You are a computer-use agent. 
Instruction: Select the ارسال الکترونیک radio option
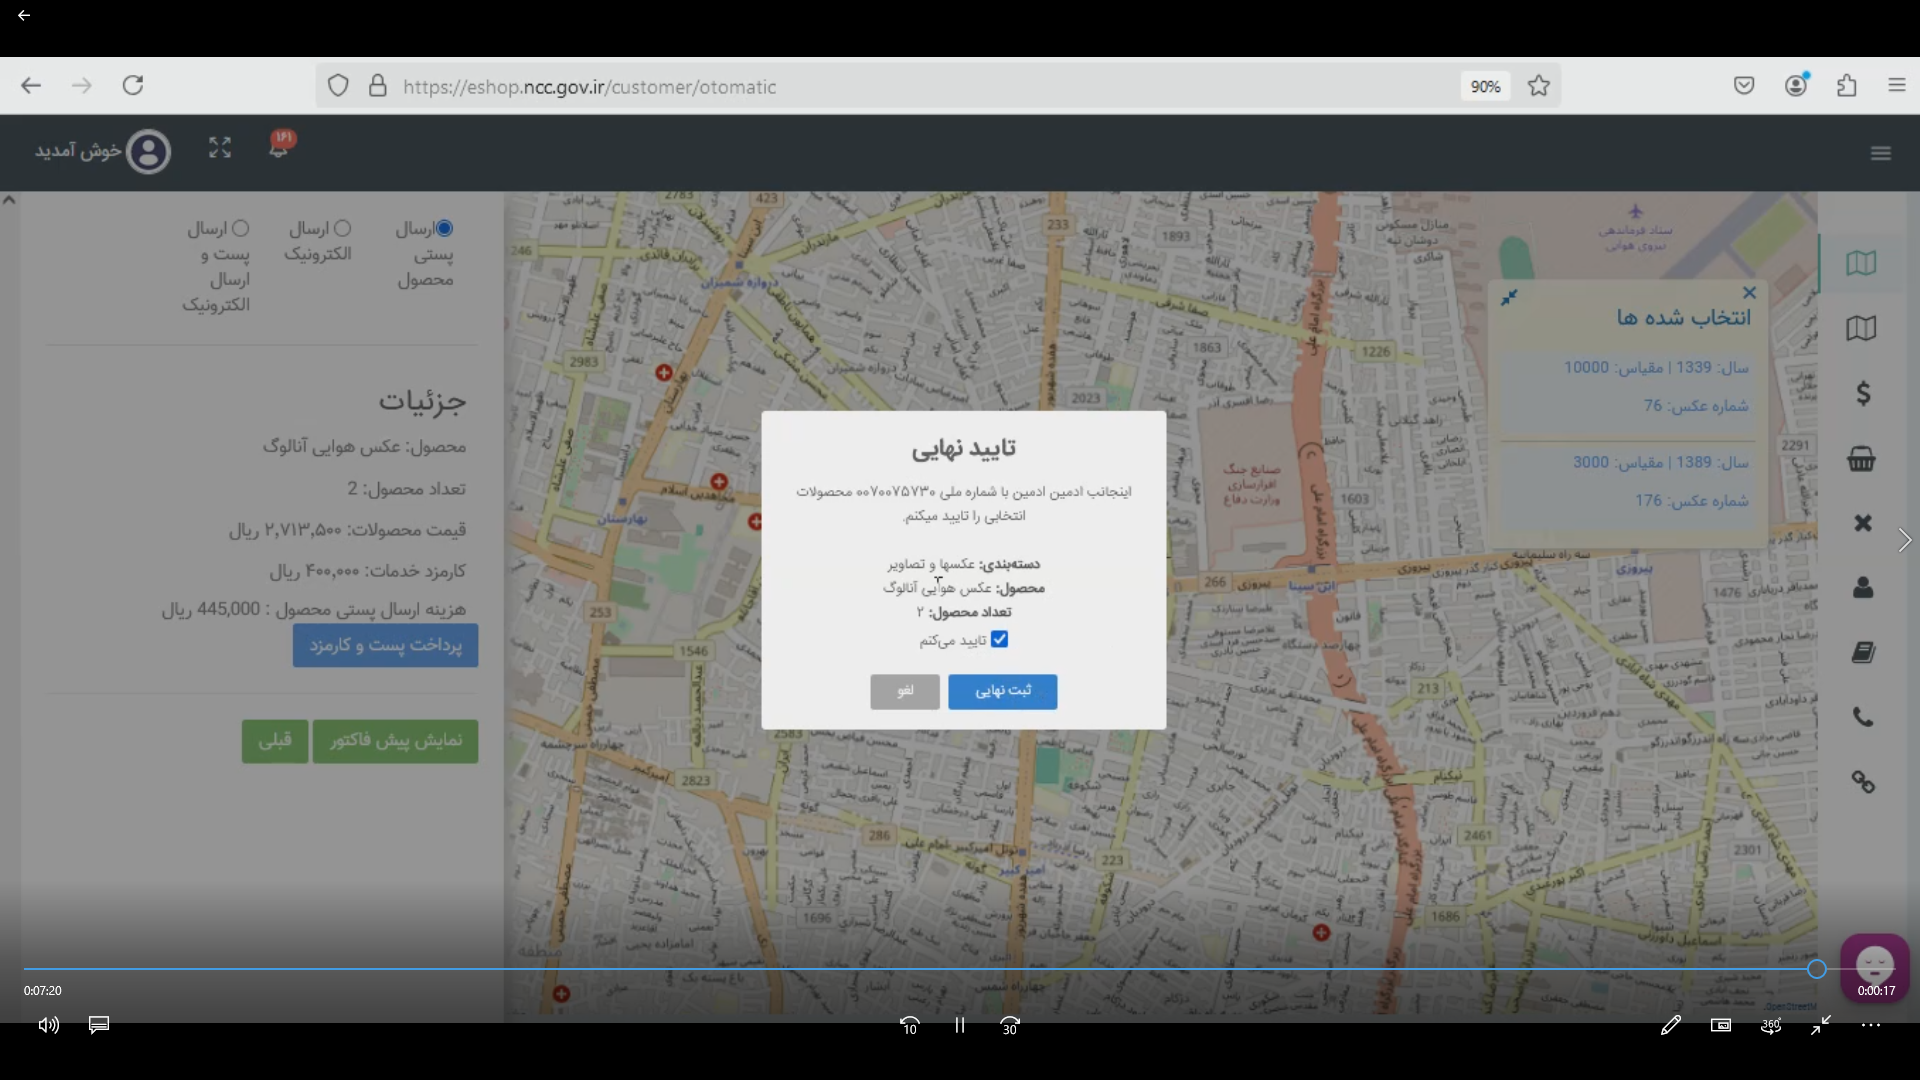pyautogui.click(x=342, y=228)
